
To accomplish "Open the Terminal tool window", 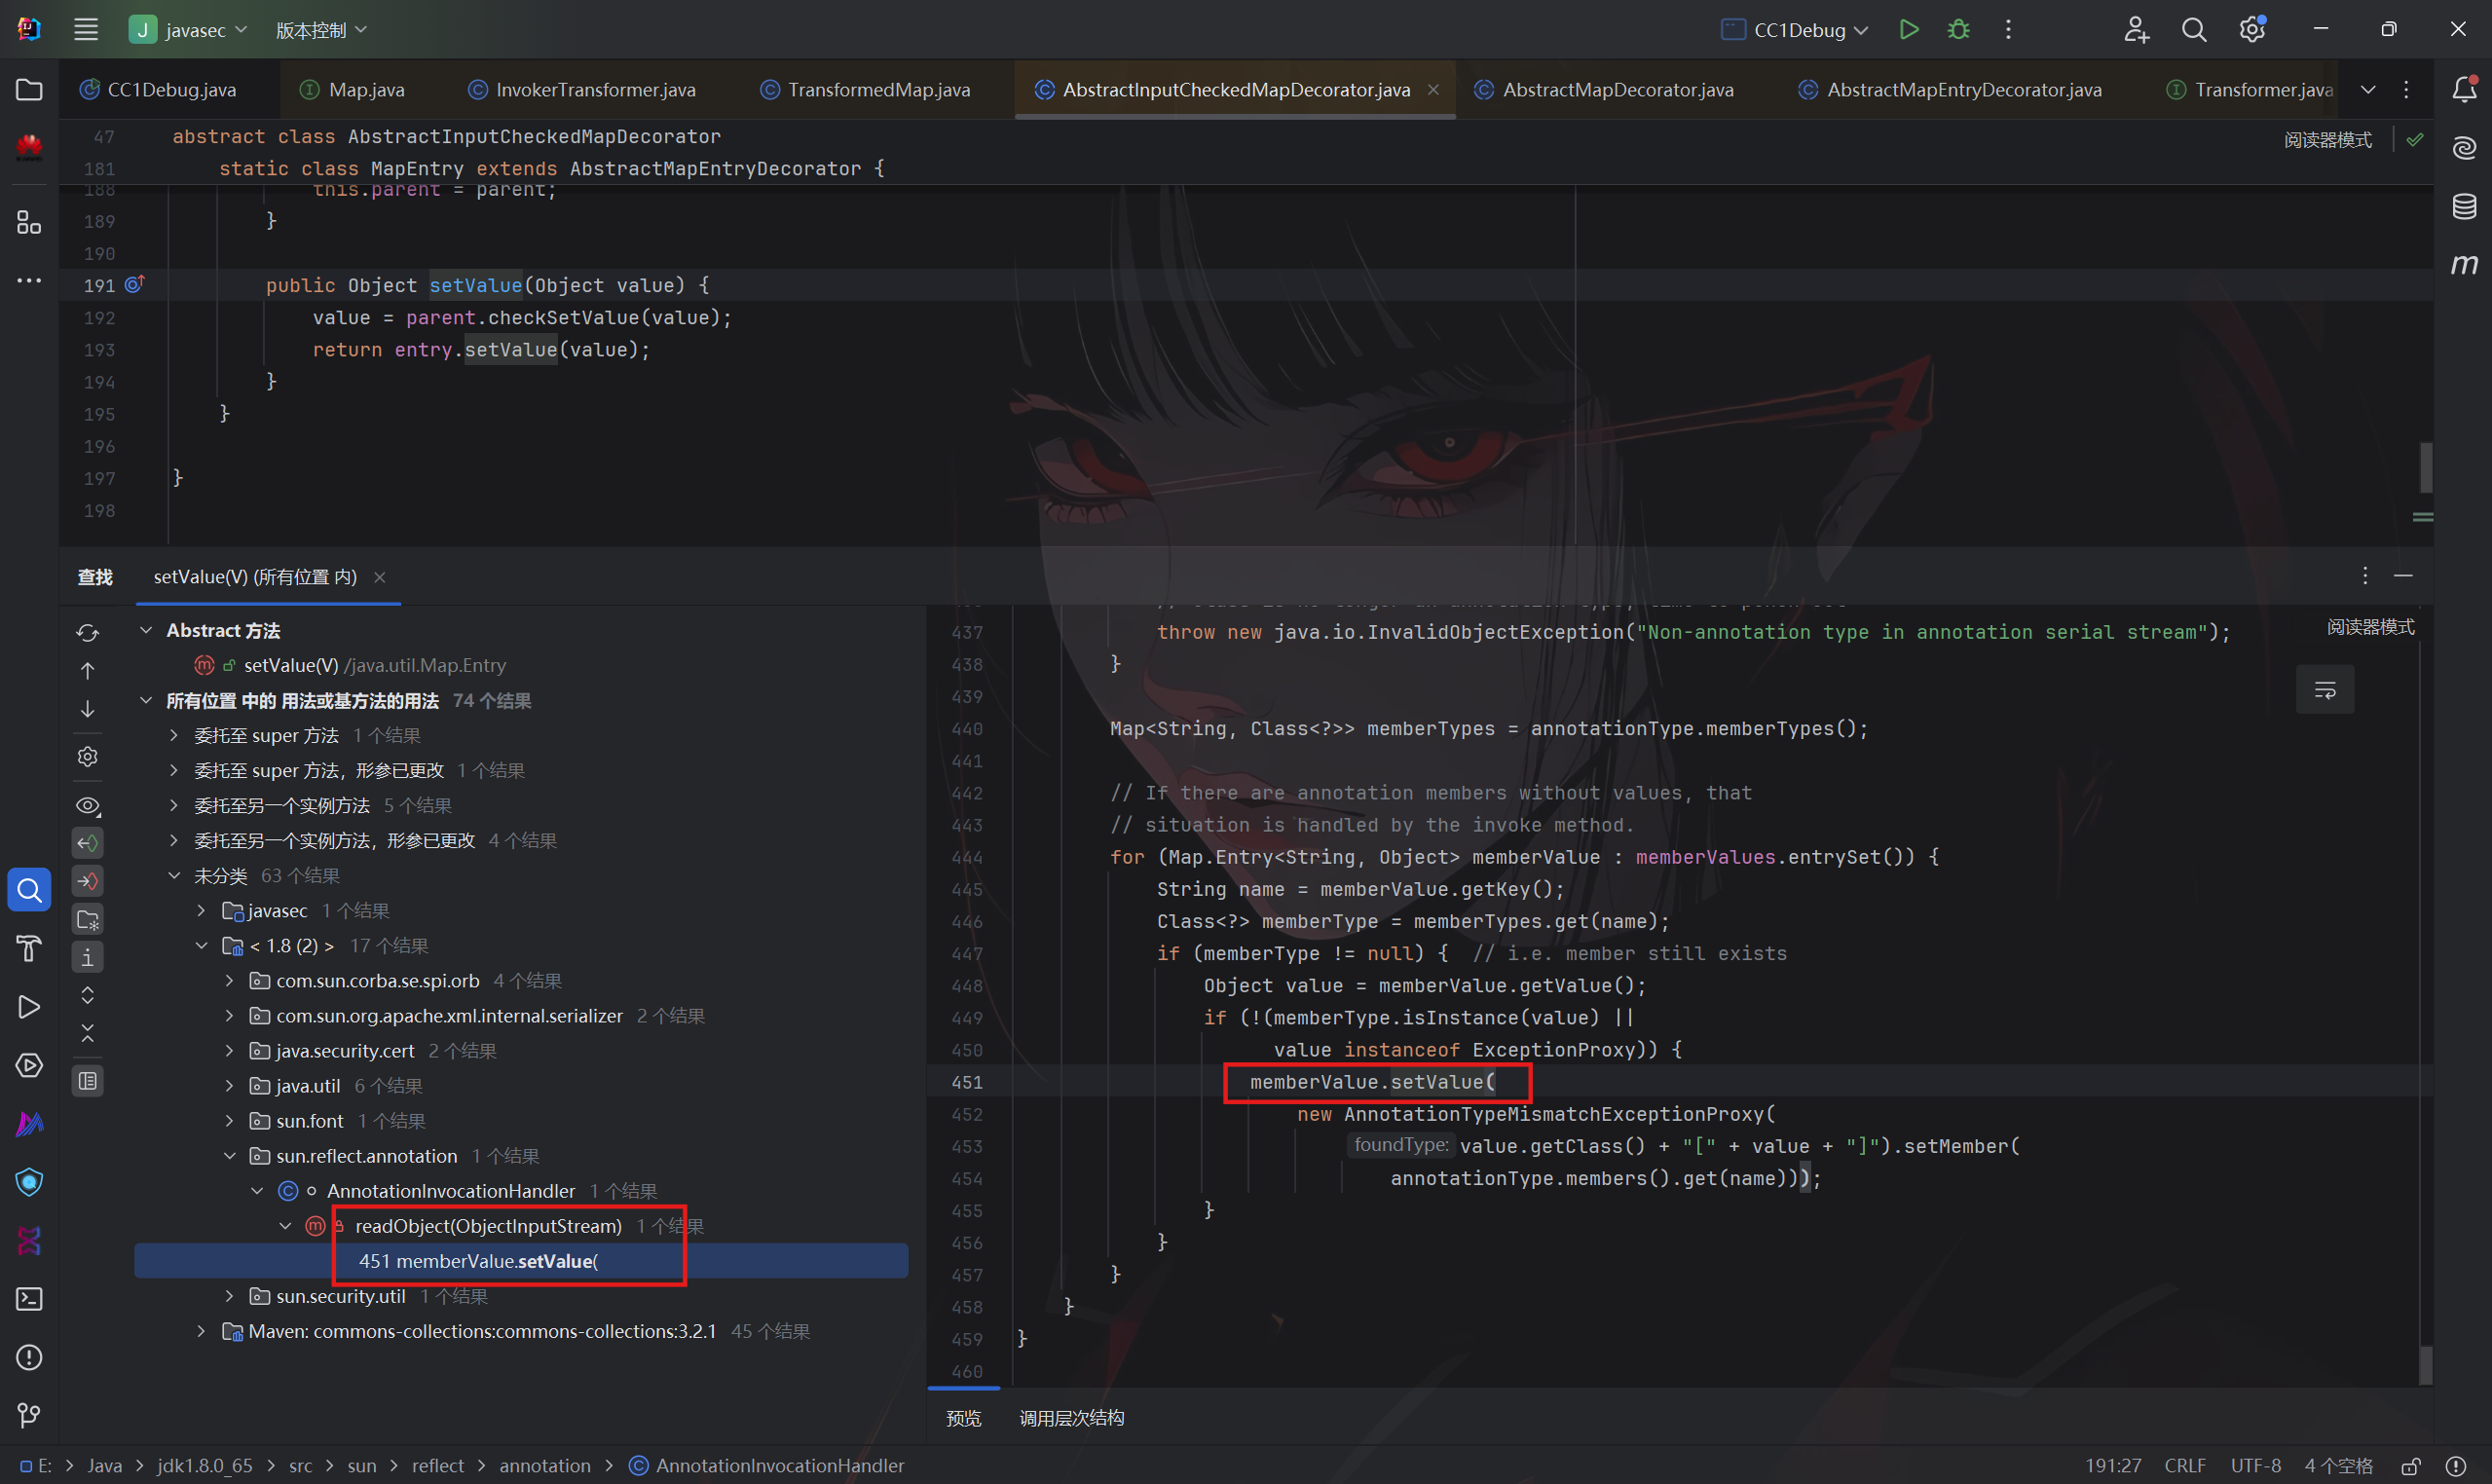I will [x=29, y=1299].
